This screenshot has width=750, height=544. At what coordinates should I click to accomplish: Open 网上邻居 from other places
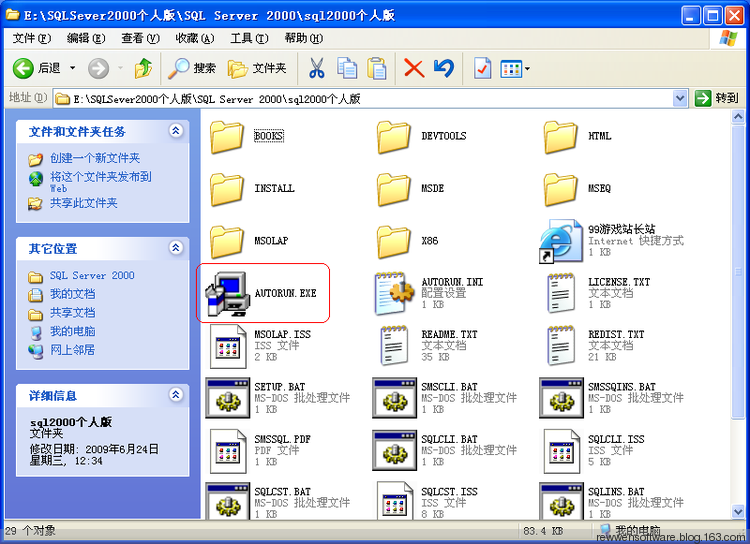click(x=72, y=350)
